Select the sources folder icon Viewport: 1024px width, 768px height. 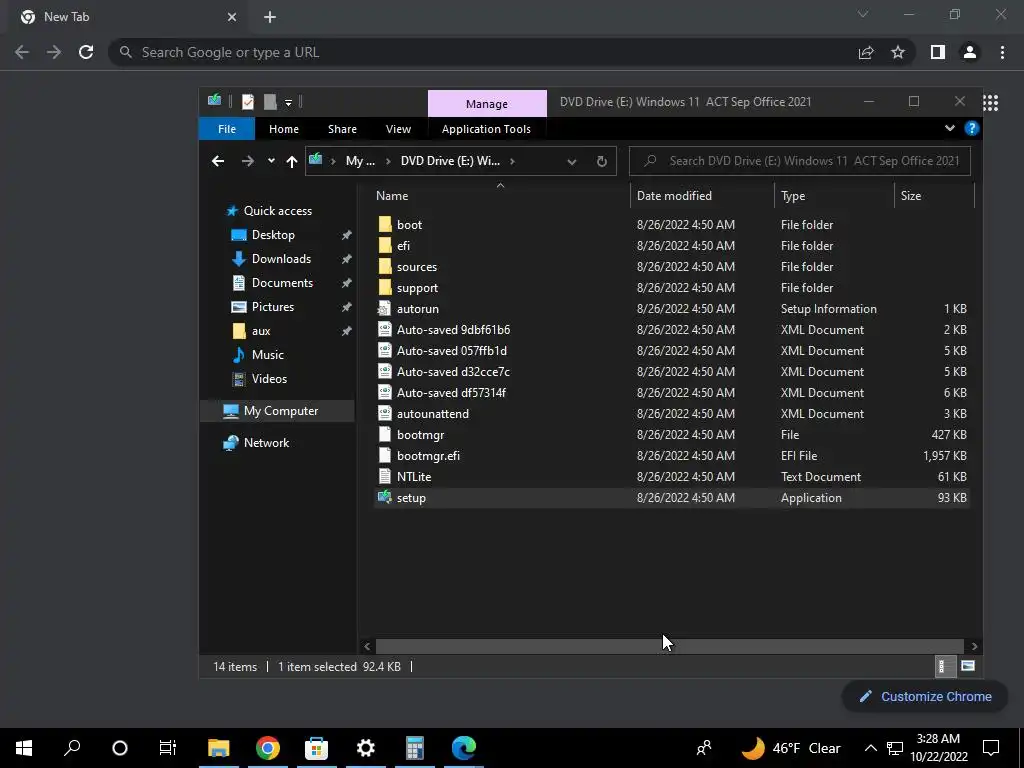pos(385,266)
